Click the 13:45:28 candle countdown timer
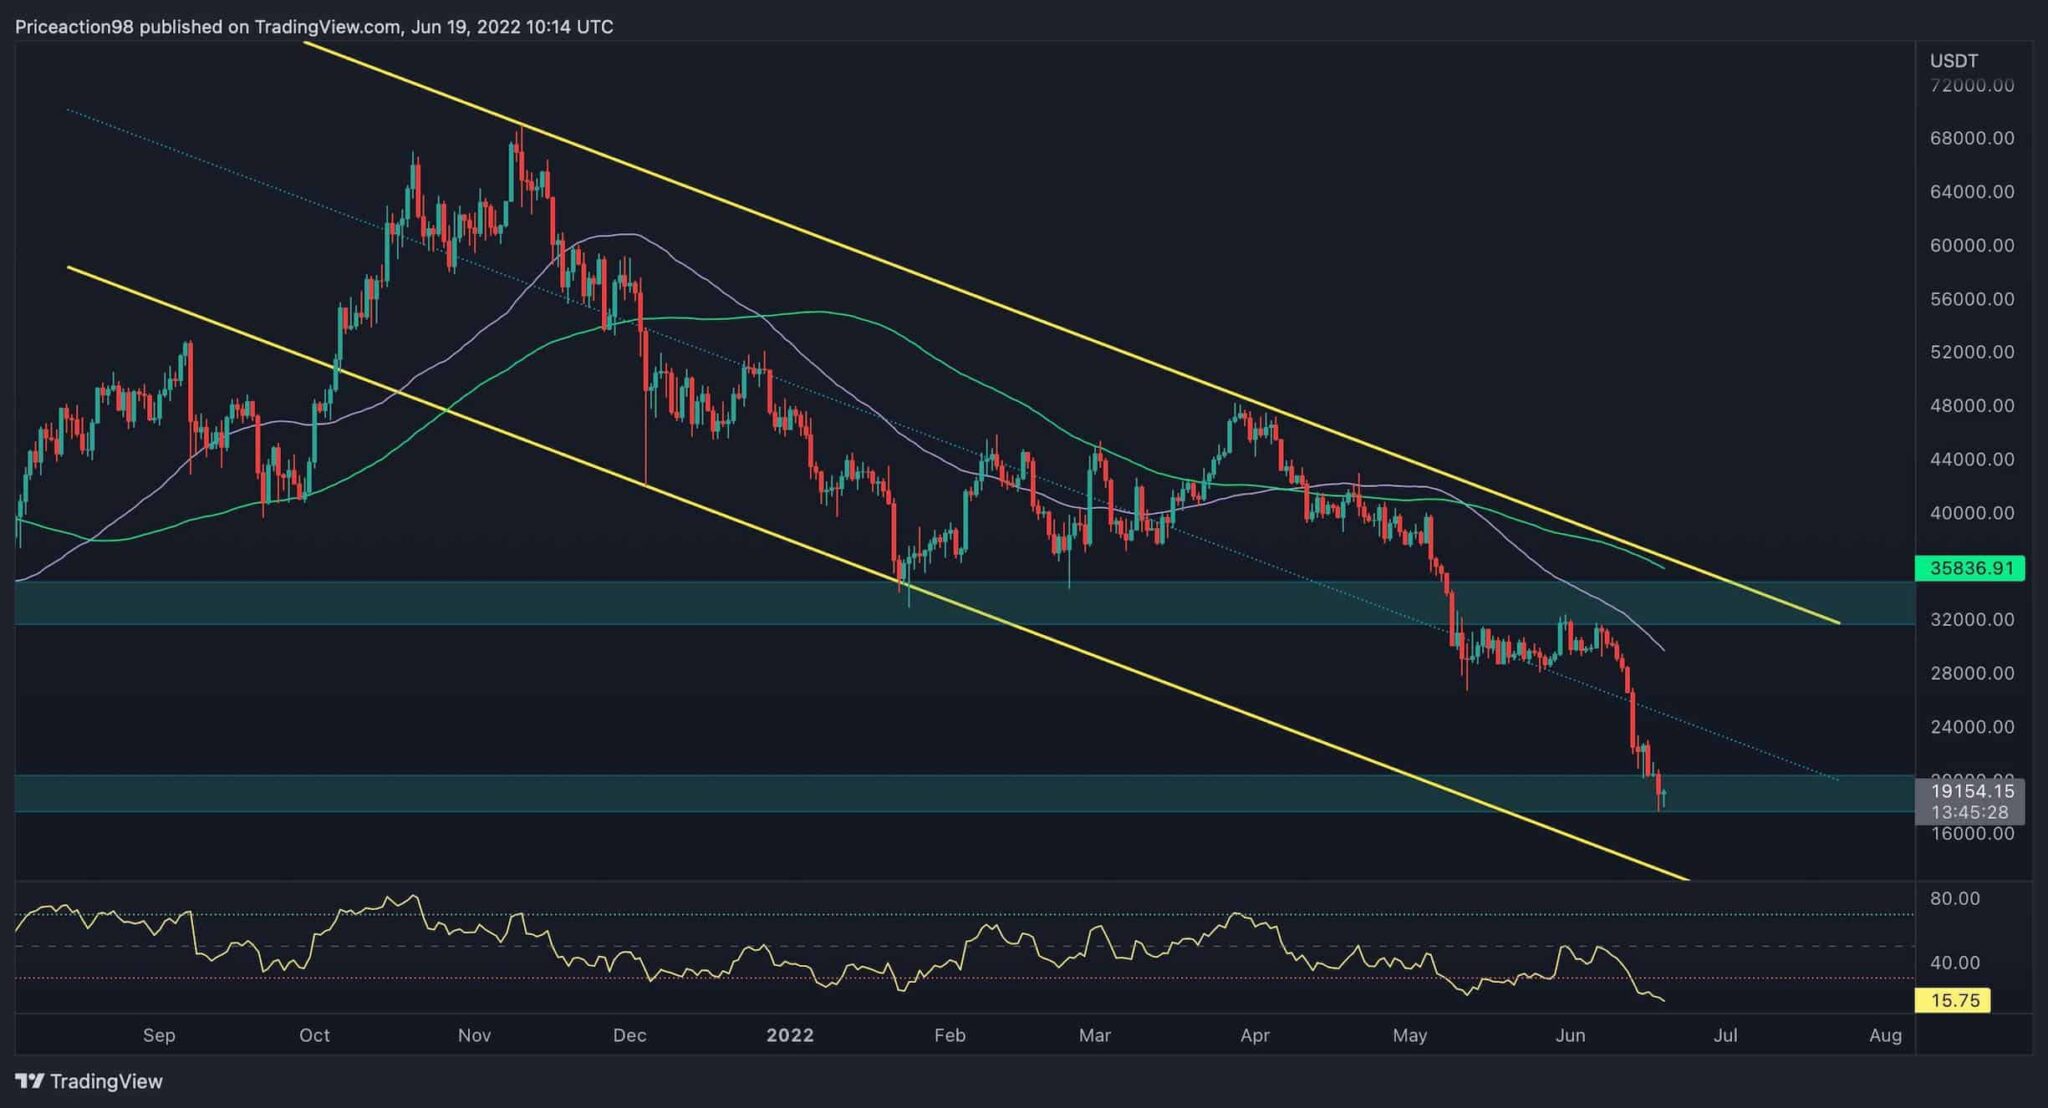Viewport: 2048px width, 1108px height. pyautogui.click(x=1970, y=812)
